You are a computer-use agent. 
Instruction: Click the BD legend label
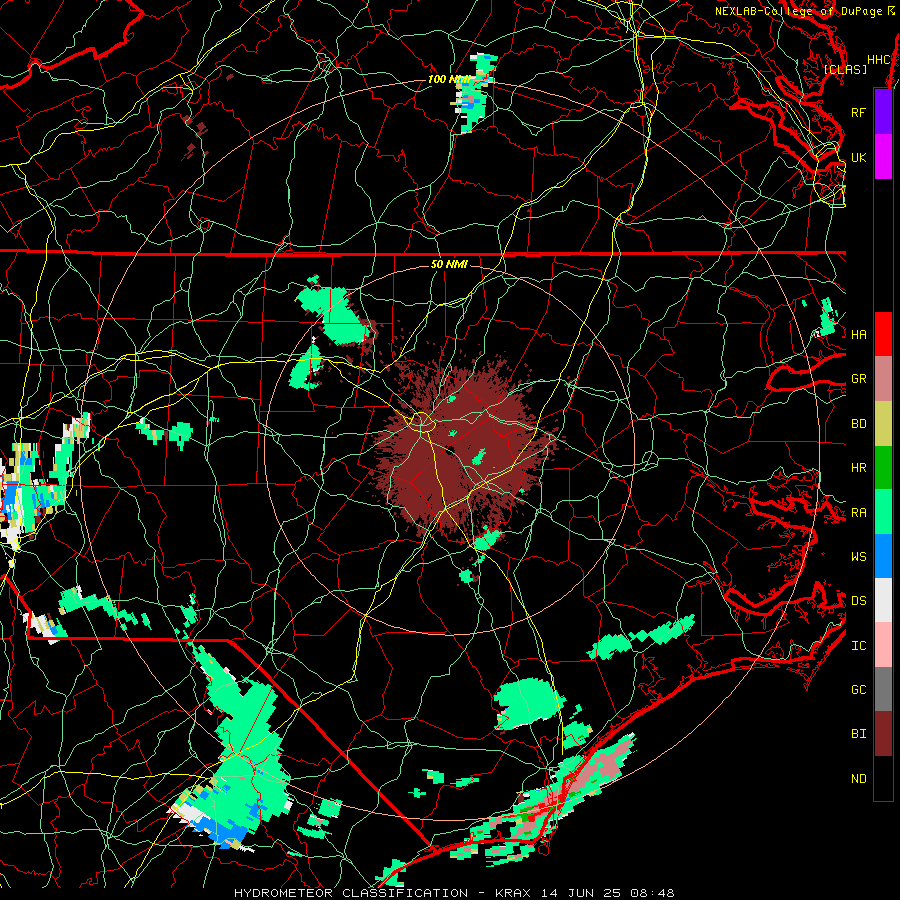(858, 424)
